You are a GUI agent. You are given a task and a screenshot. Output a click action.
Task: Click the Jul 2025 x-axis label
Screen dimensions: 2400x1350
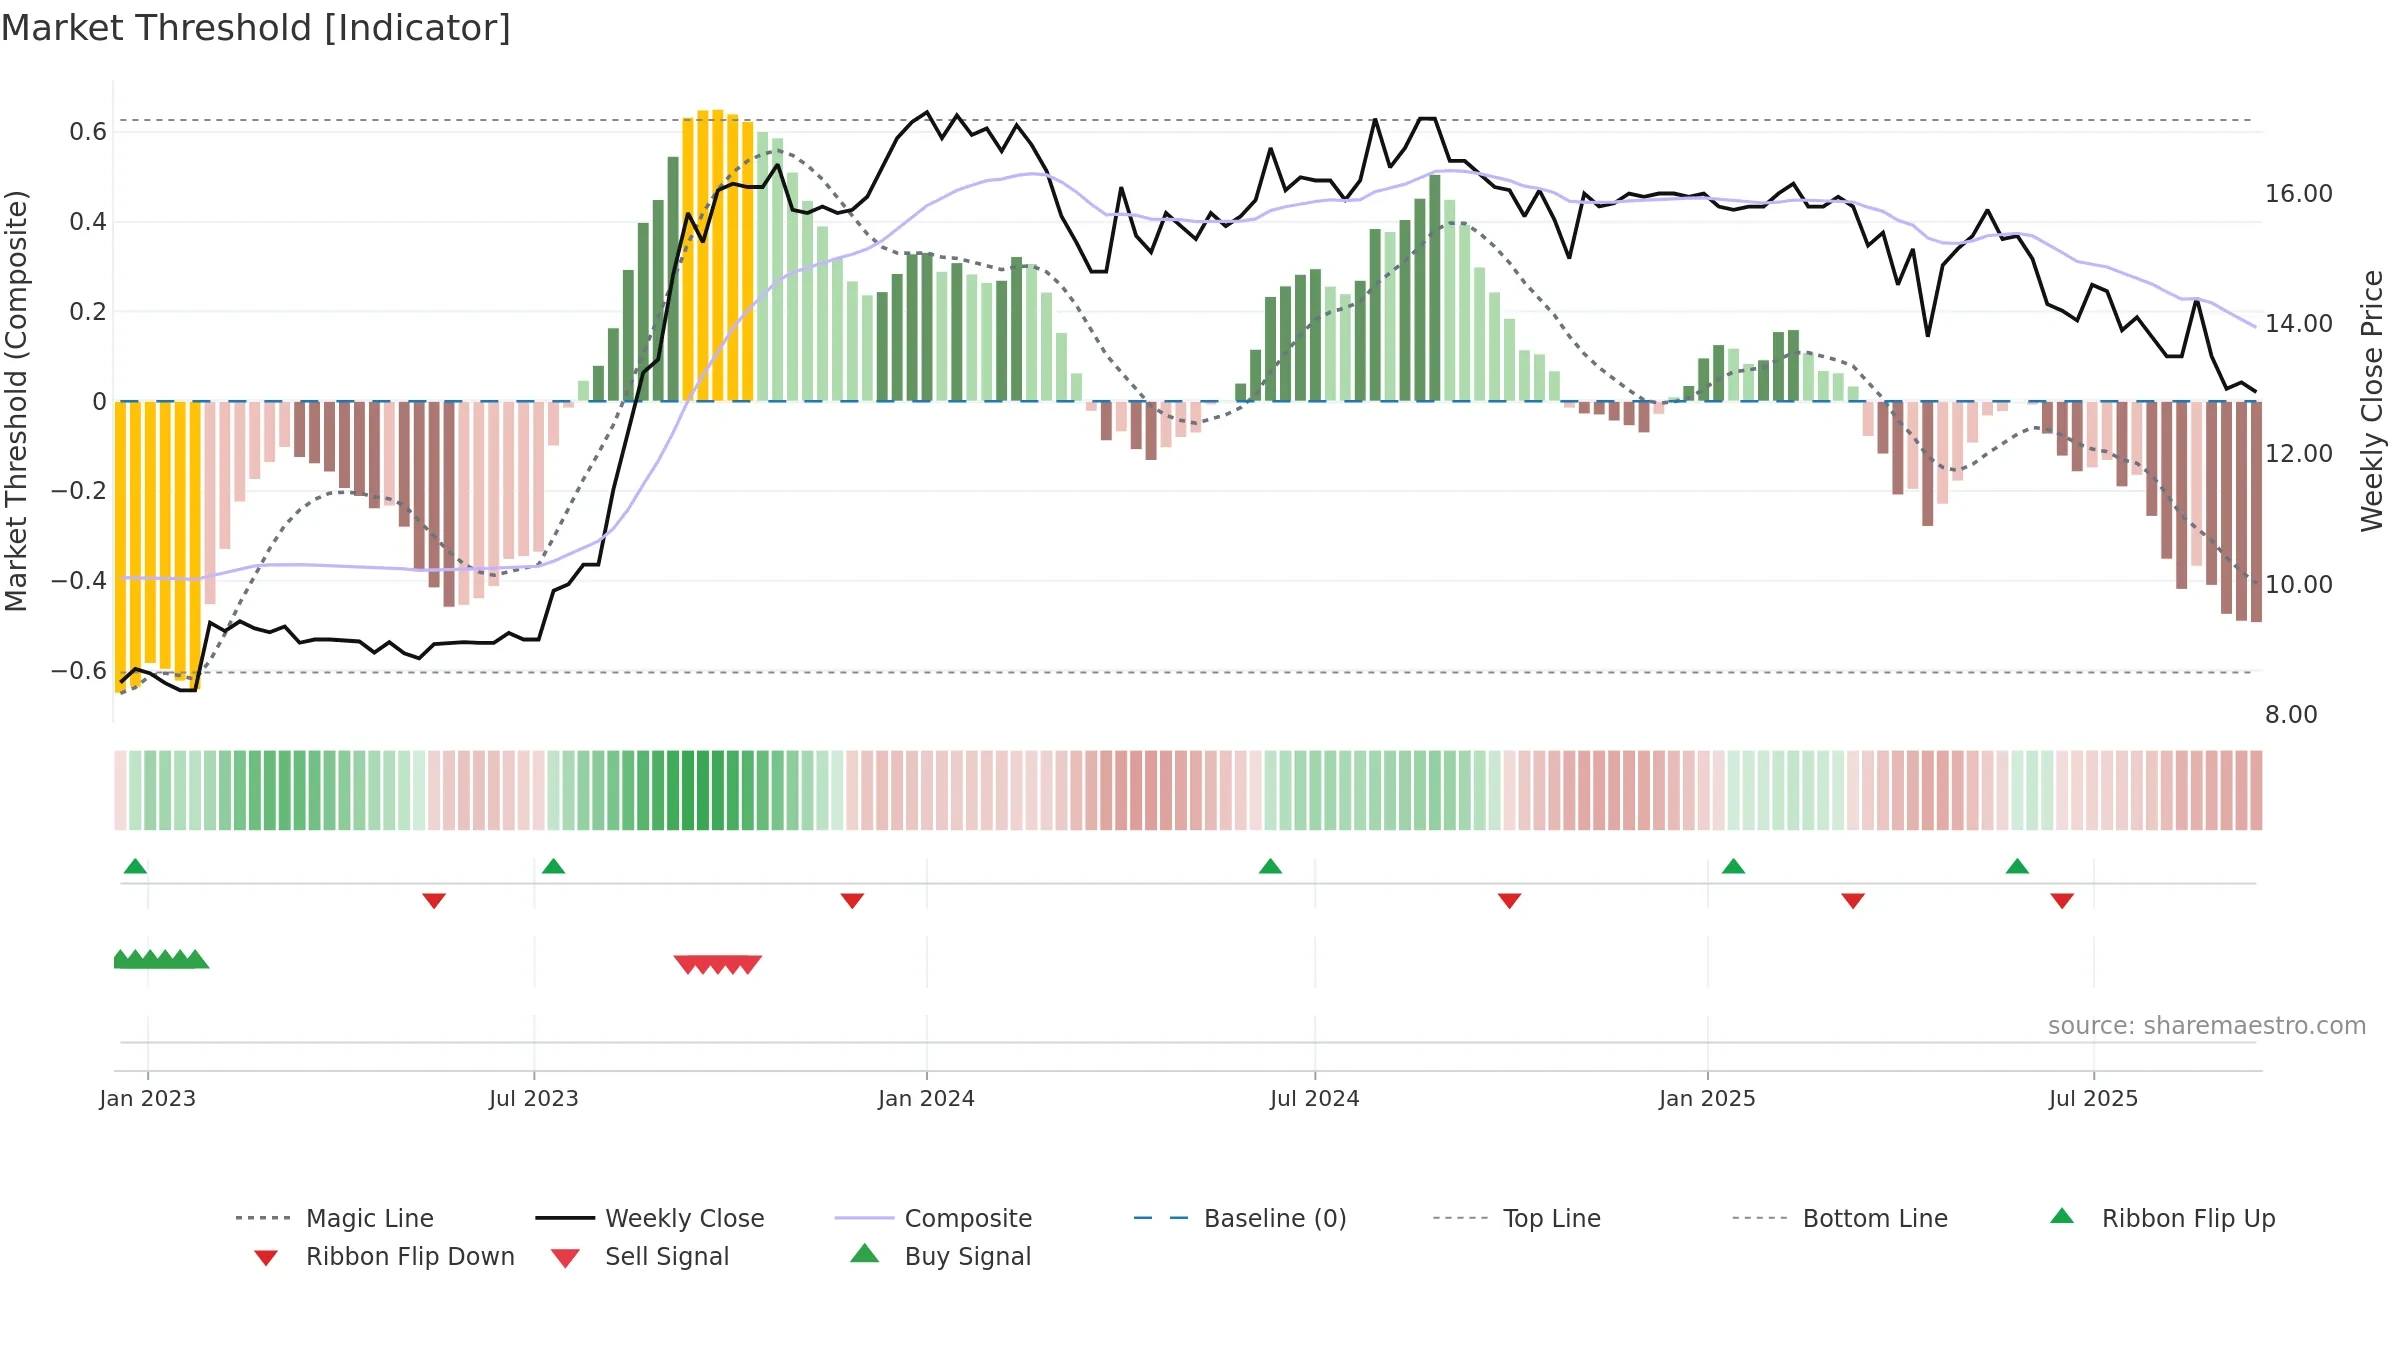pyautogui.click(x=2093, y=1098)
